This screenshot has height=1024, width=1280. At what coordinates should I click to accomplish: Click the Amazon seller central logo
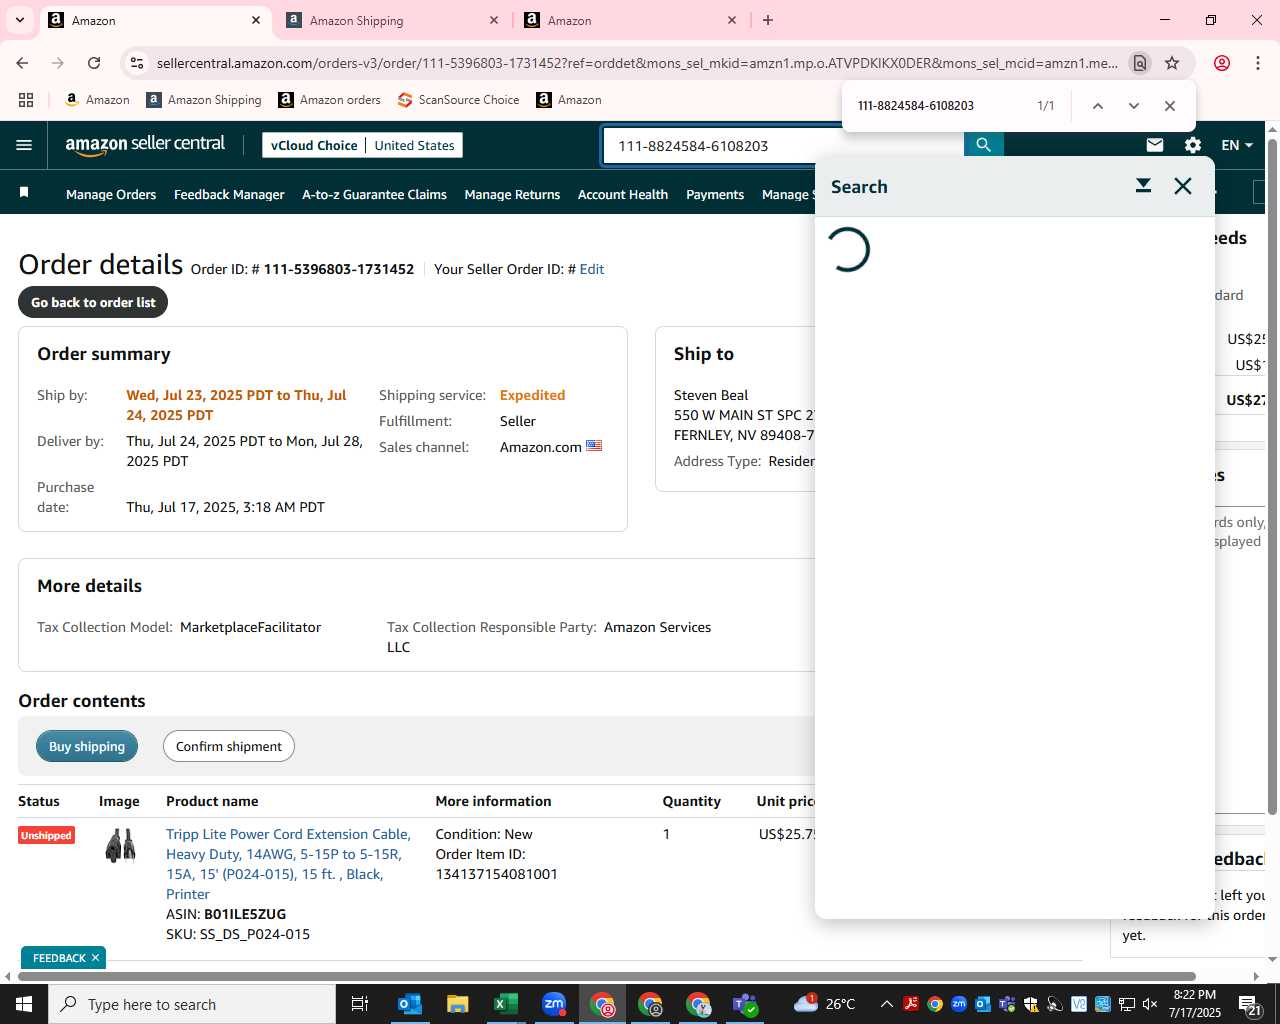pyautogui.click(x=145, y=145)
